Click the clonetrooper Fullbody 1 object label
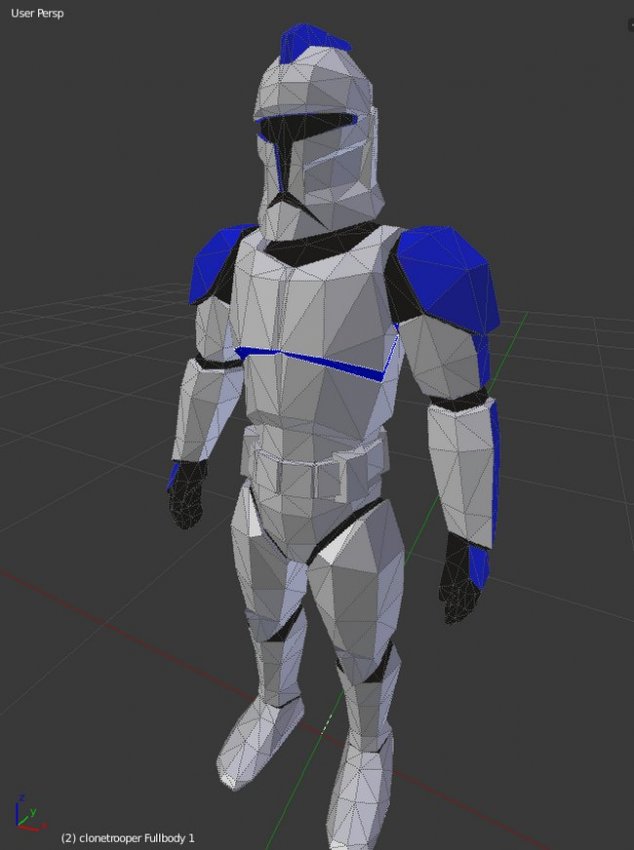The image size is (634, 850). [x=128, y=837]
